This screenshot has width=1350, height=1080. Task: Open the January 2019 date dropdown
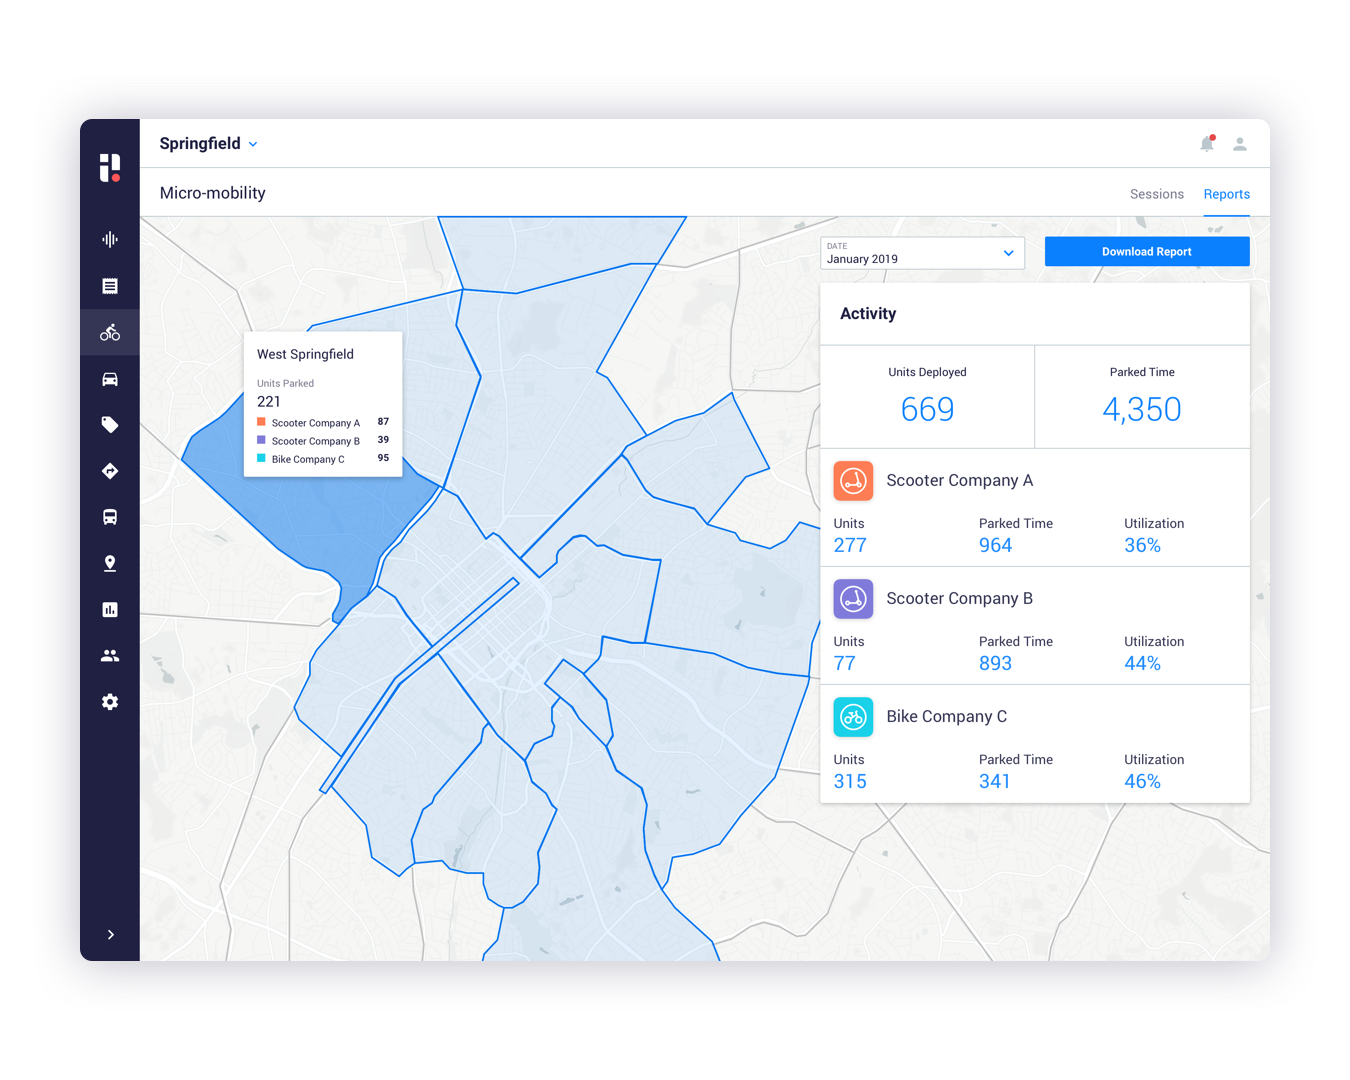pos(922,253)
